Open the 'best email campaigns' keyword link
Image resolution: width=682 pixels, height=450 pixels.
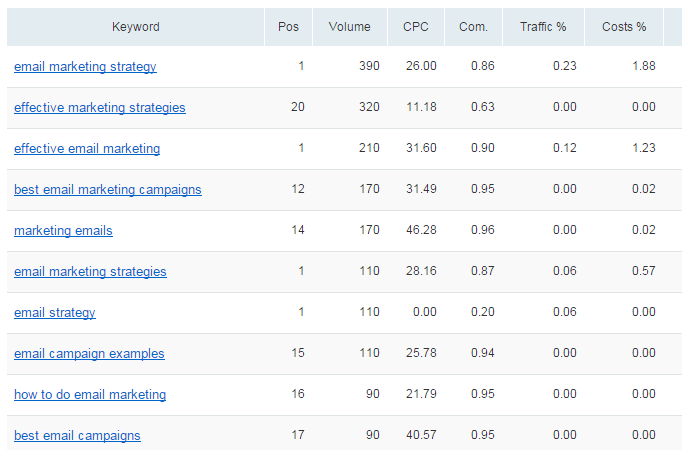tap(77, 435)
